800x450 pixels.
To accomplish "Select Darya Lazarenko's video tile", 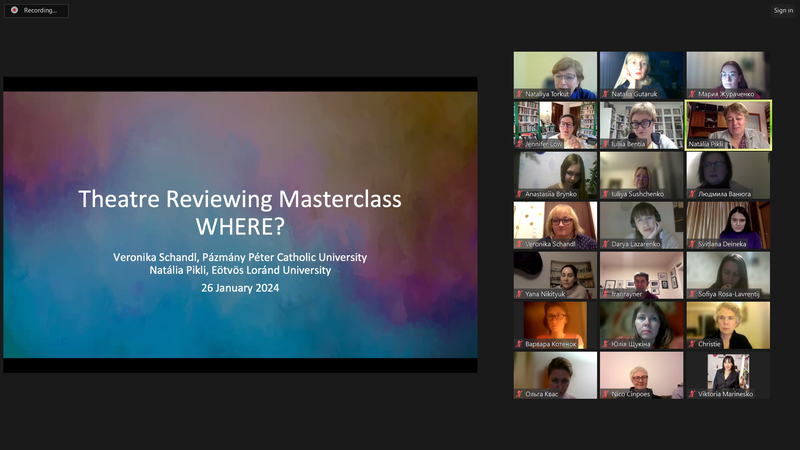I will pos(641,222).
